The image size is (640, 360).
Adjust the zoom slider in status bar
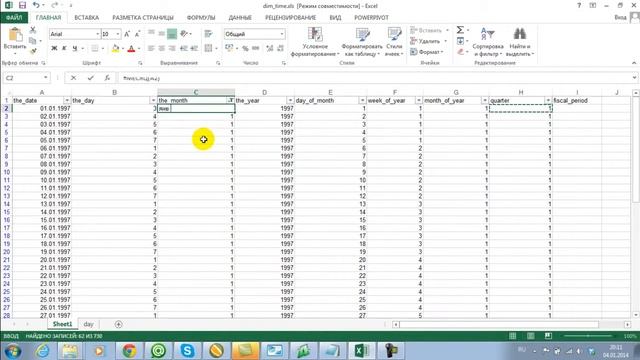588,336
